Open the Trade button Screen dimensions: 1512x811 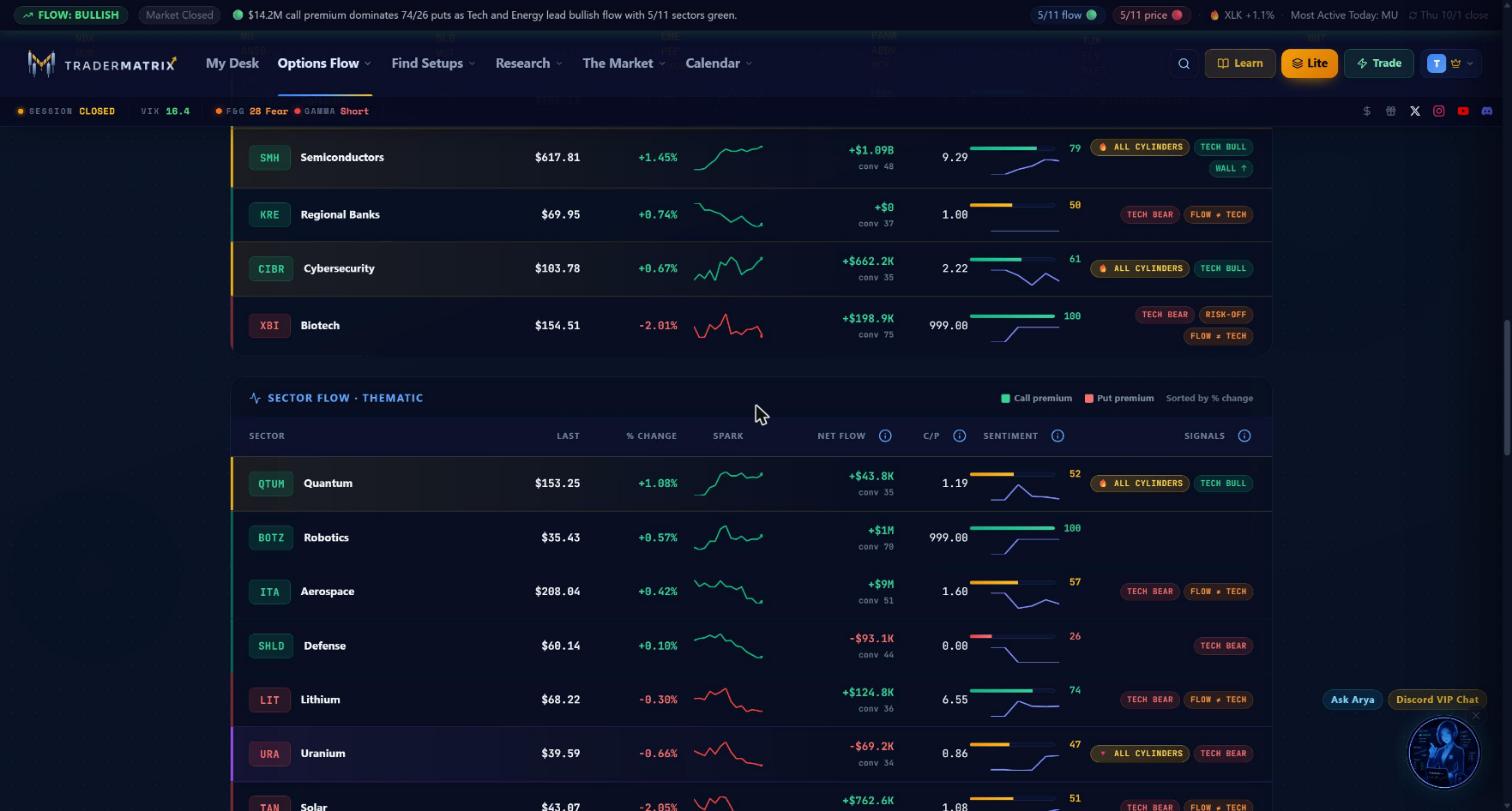(x=1379, y=63)
